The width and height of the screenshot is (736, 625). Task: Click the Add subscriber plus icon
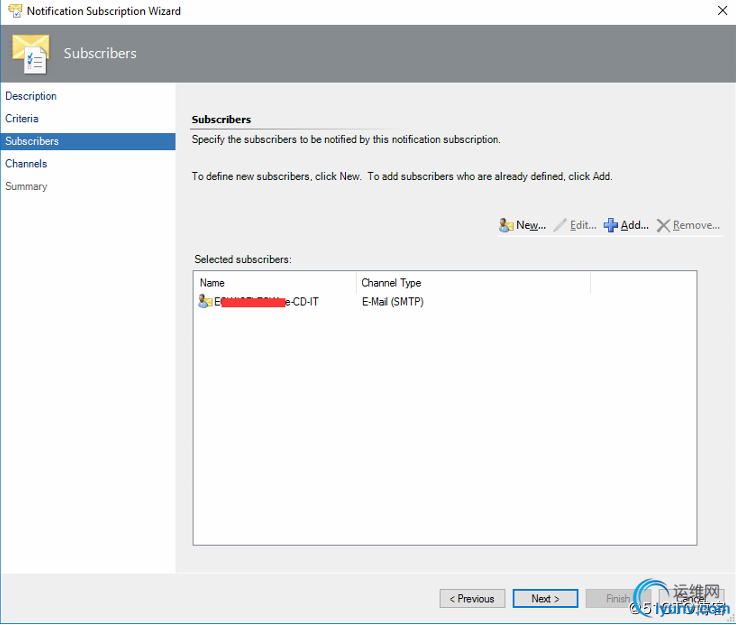(611, 225)
